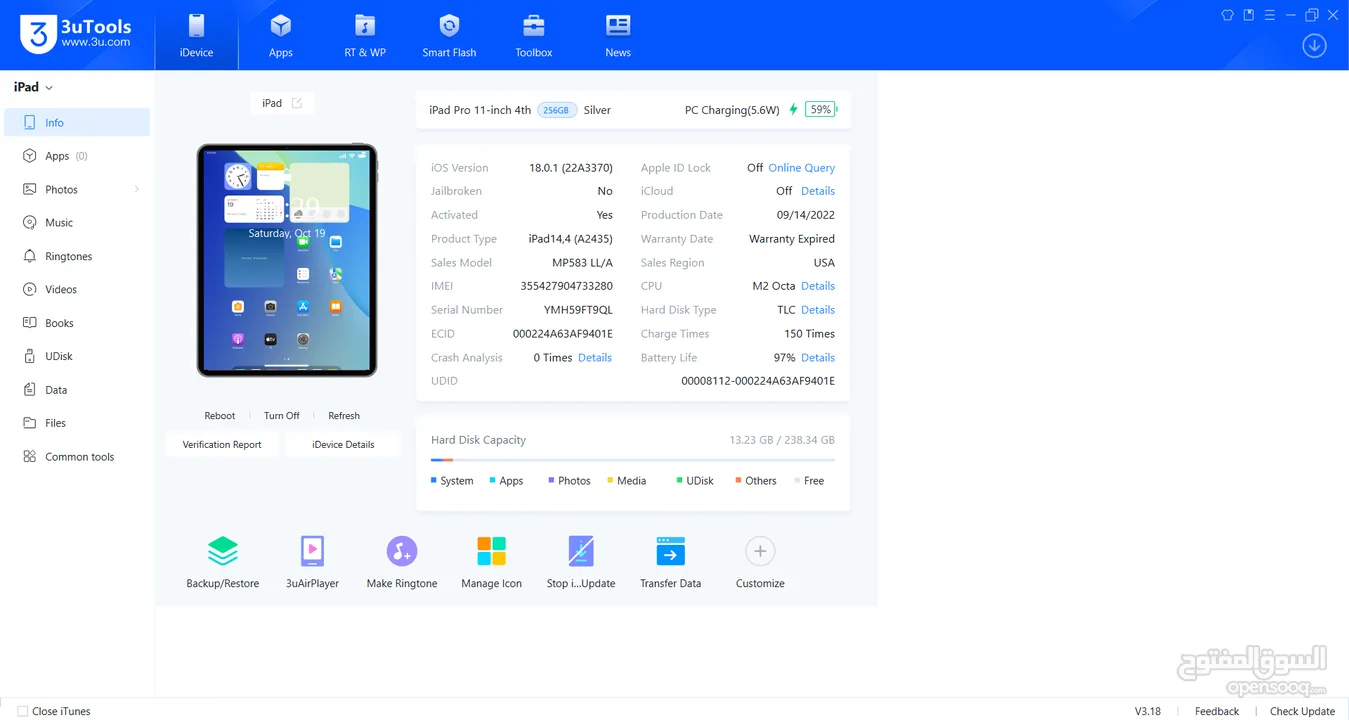This screenshot has width=1349, height=720.
Task: Click the Refresh button
Action: 344,416
